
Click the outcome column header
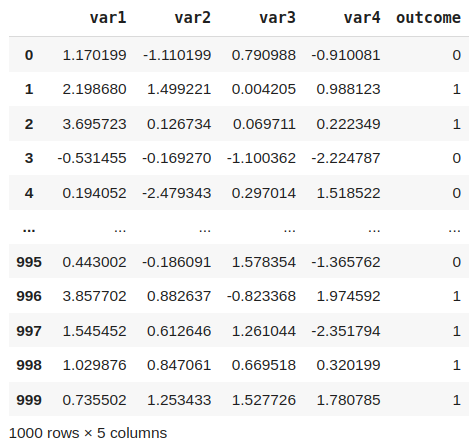click(x=428, y=17)
